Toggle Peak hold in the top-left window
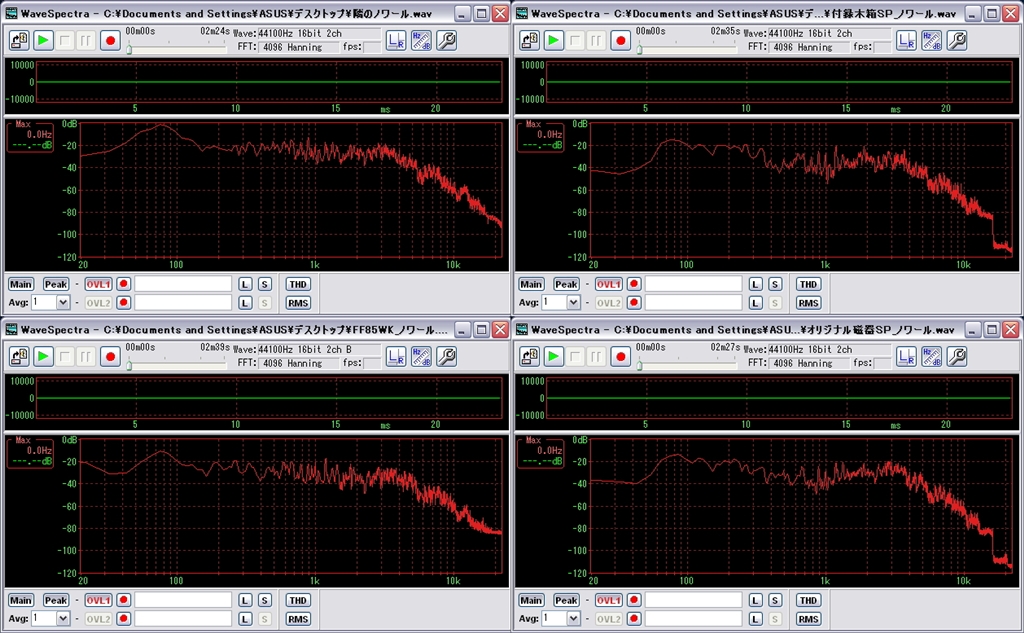The width and height of the screenshot is (1024, 633). pos(56,284)
